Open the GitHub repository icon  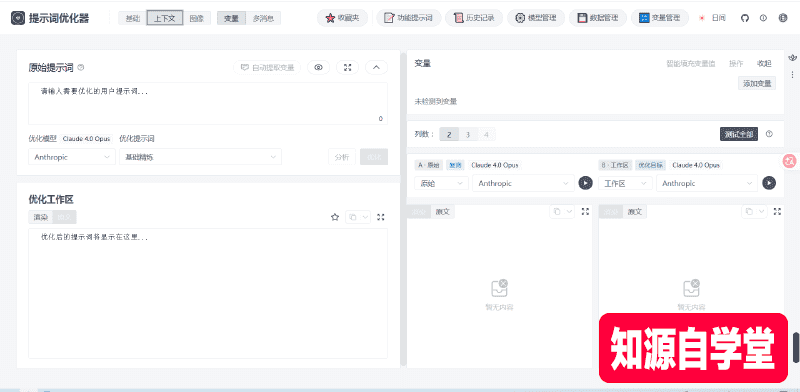click(744, 18)
